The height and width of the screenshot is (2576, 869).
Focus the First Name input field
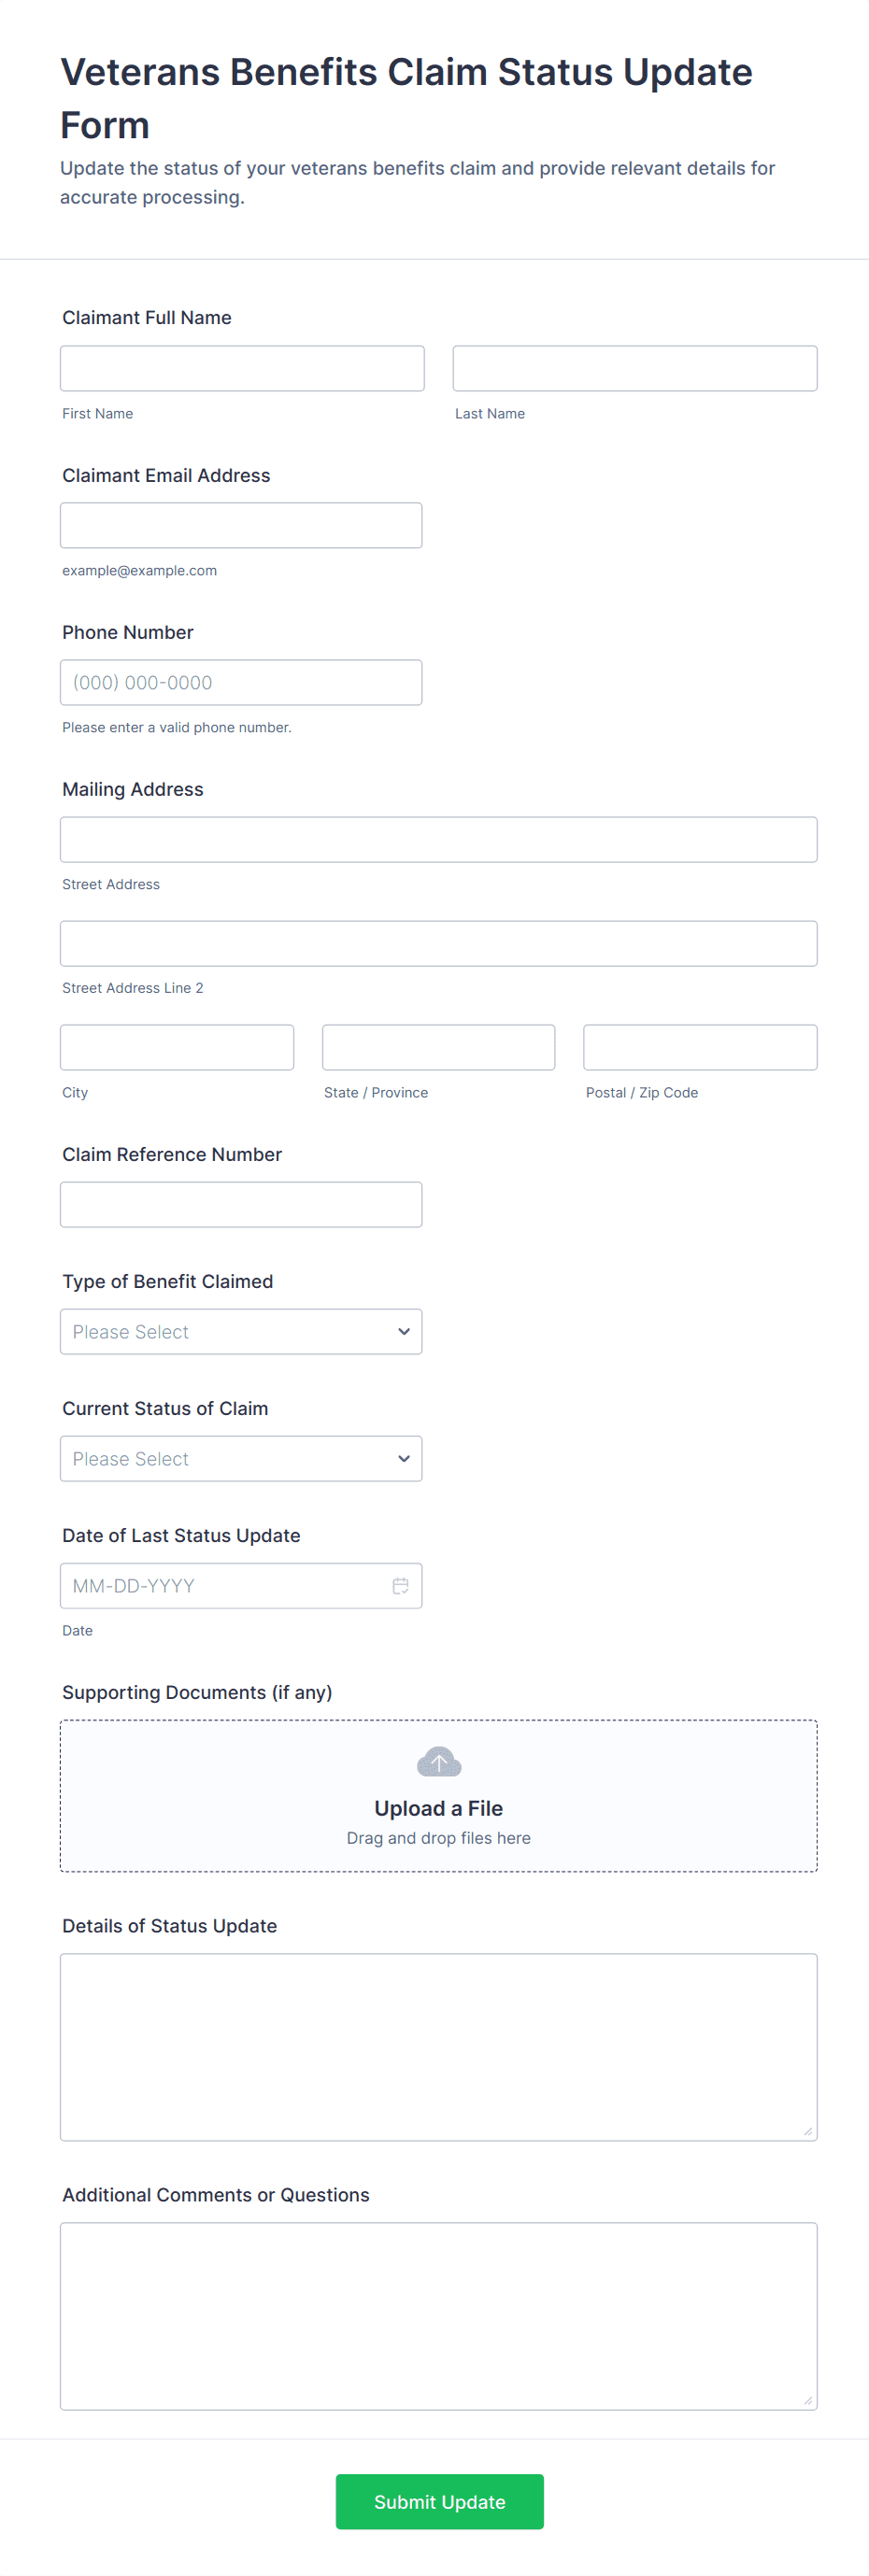coord(242,369)
